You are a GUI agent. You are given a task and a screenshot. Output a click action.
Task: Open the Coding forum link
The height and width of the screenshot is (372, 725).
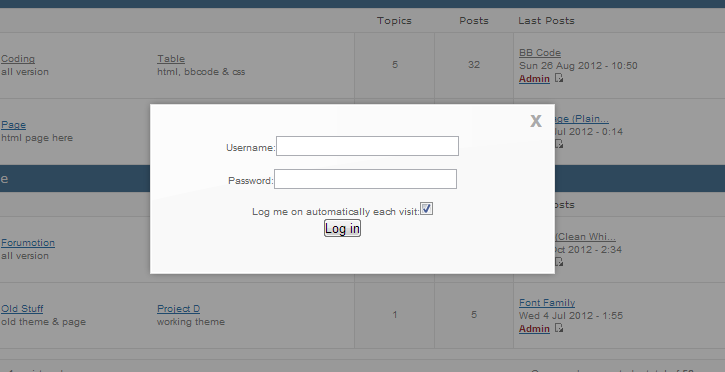point(18,59)
